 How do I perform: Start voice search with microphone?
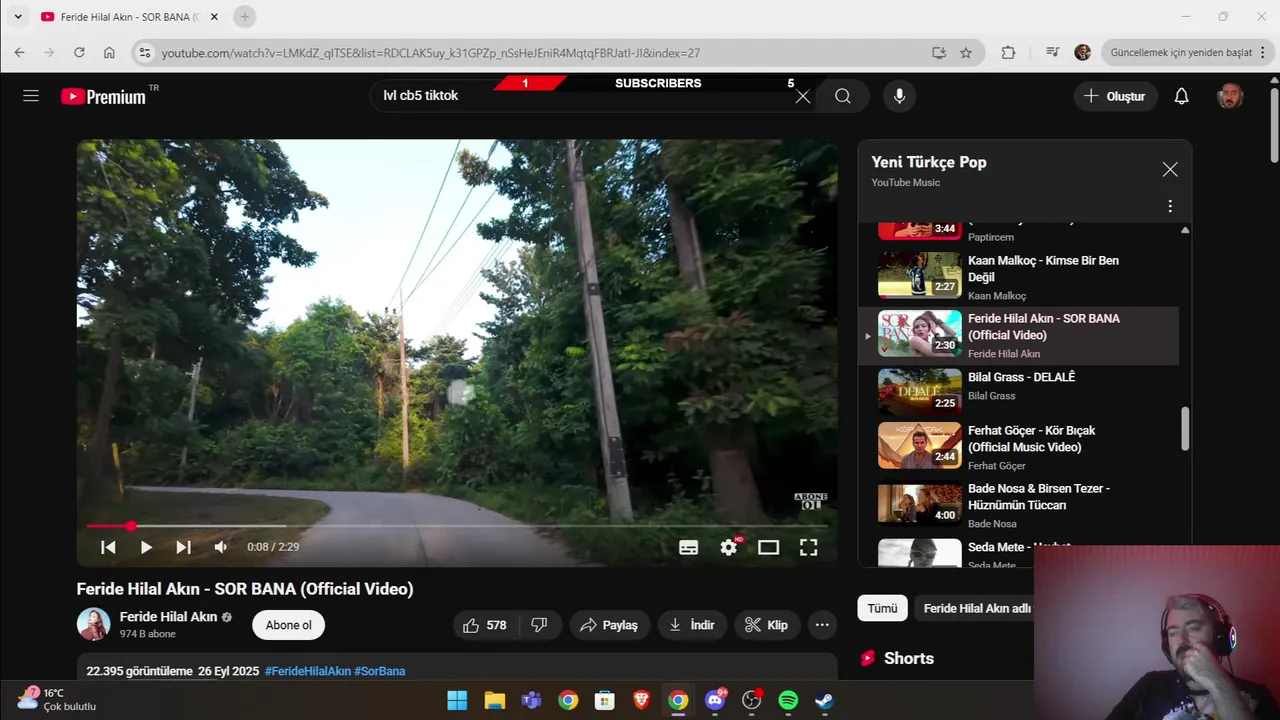coord(899,96)
